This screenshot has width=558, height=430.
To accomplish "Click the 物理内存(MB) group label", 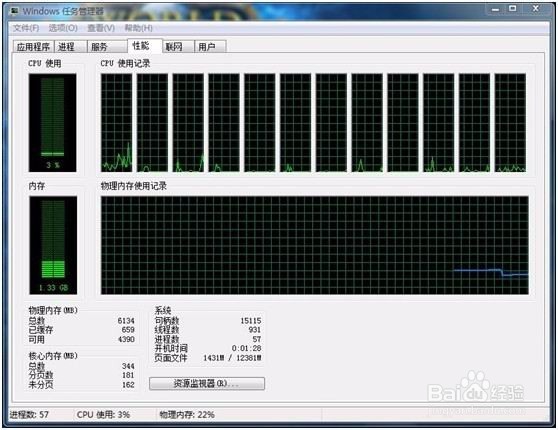I will pos(53,310).
